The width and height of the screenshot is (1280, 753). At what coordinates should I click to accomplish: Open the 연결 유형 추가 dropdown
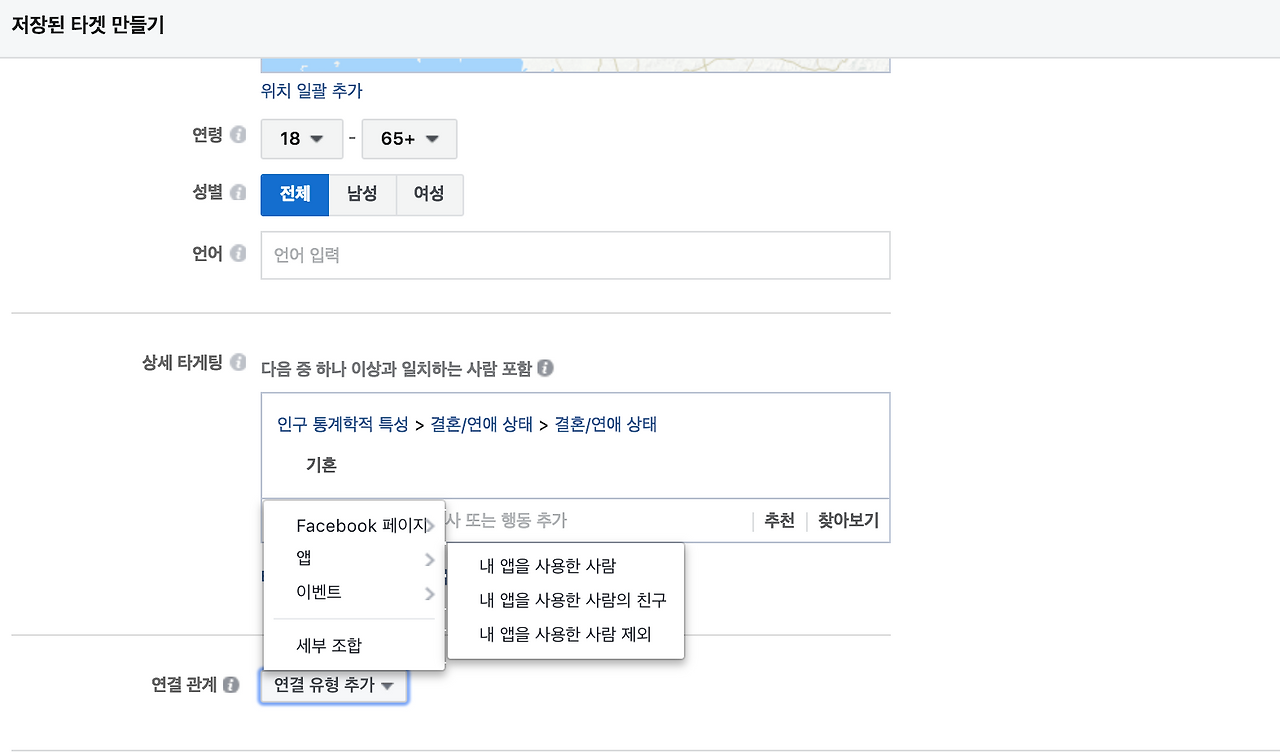coord(334,685)
